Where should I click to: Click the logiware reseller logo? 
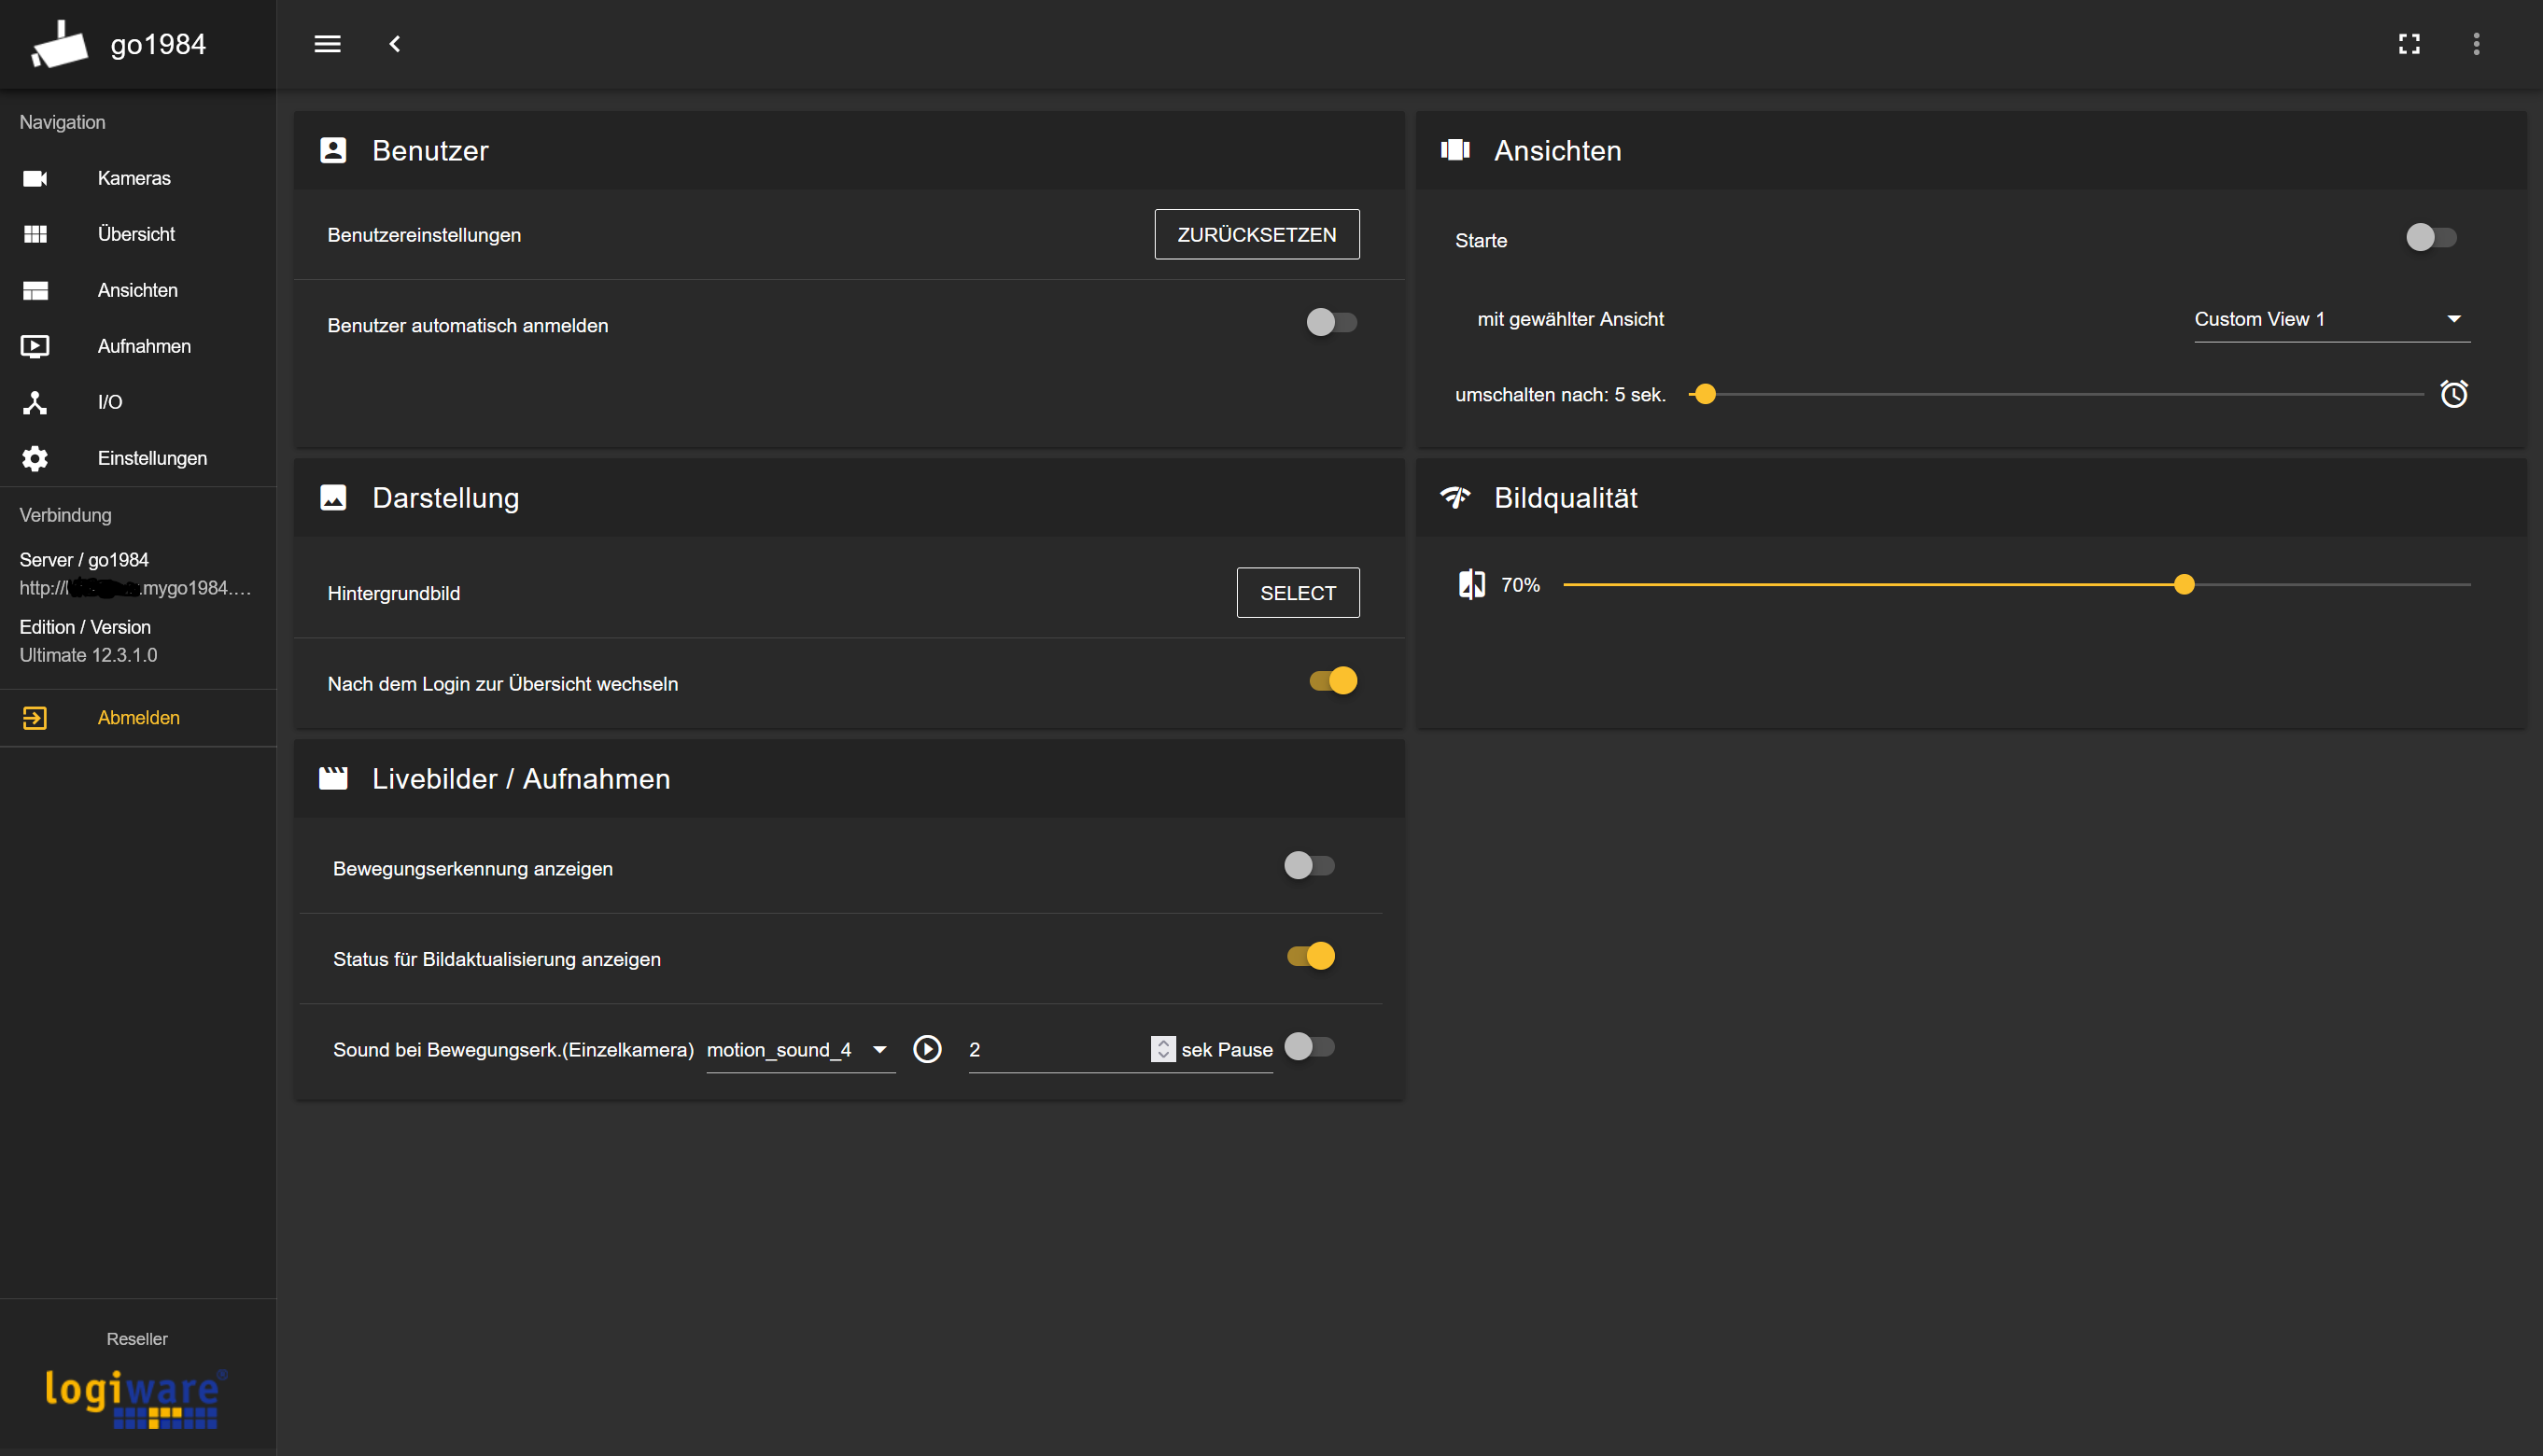pos(136,1398)
